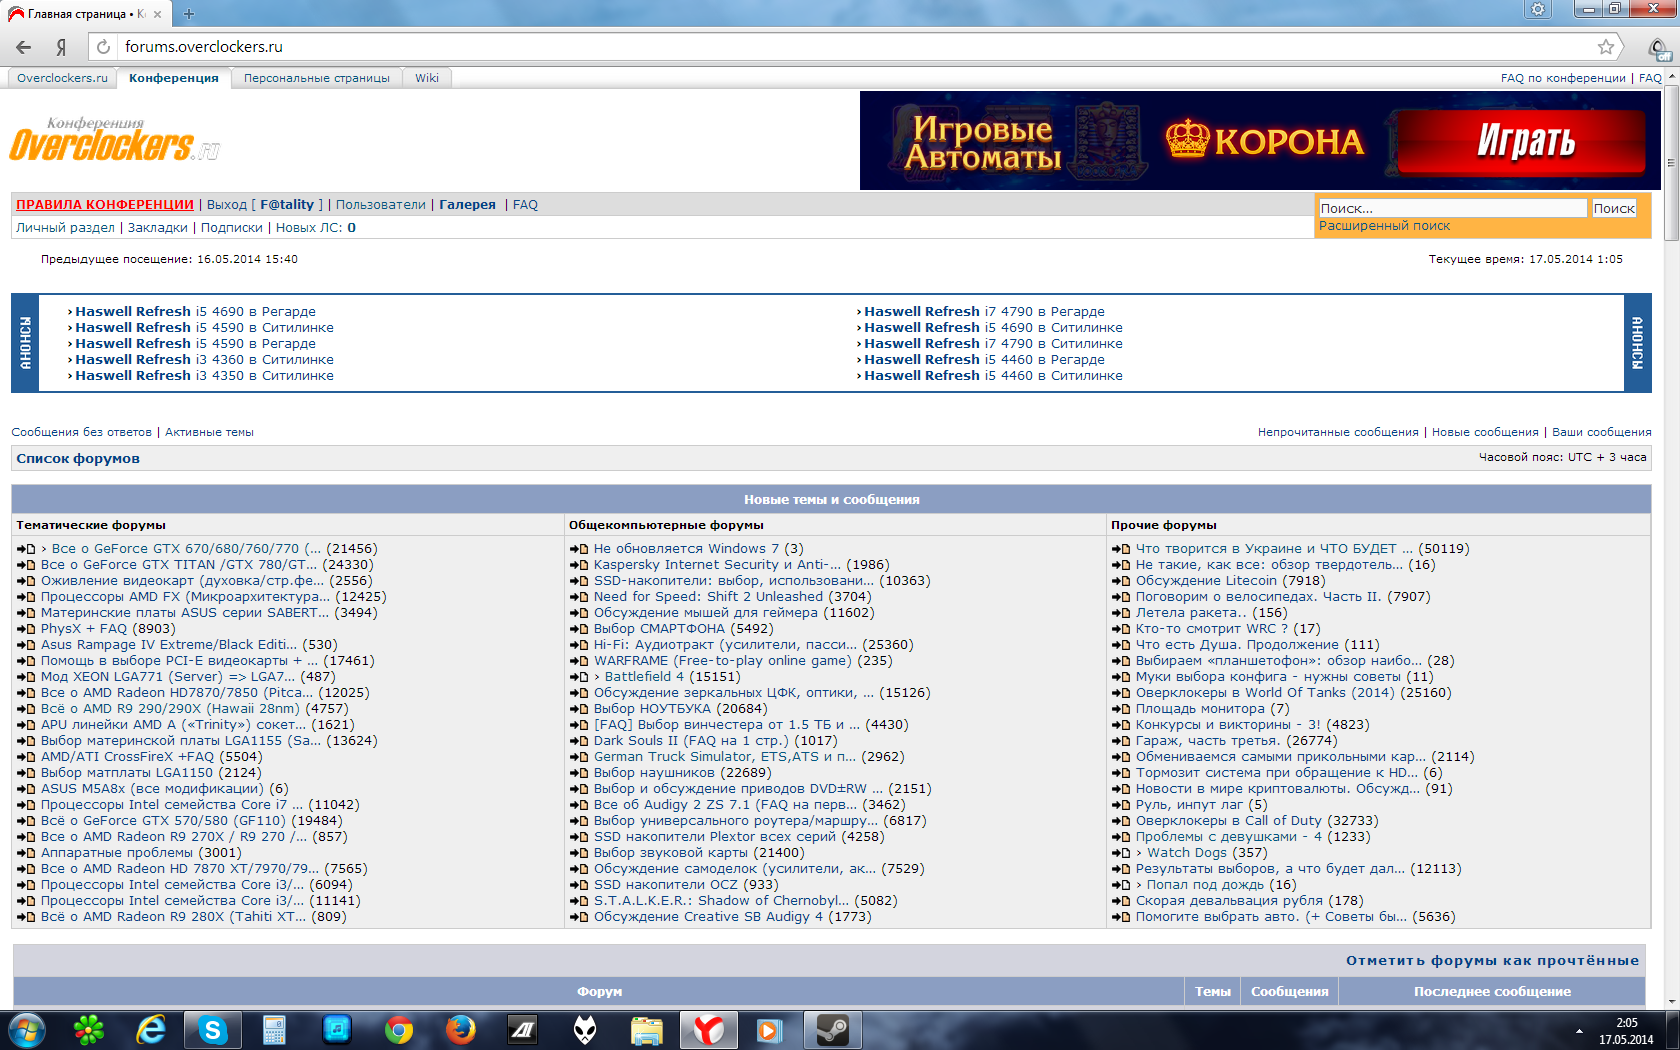Select the Конференция tab
The width and height of the screenshot is (1680, 1050).
(x=174, y=78)
